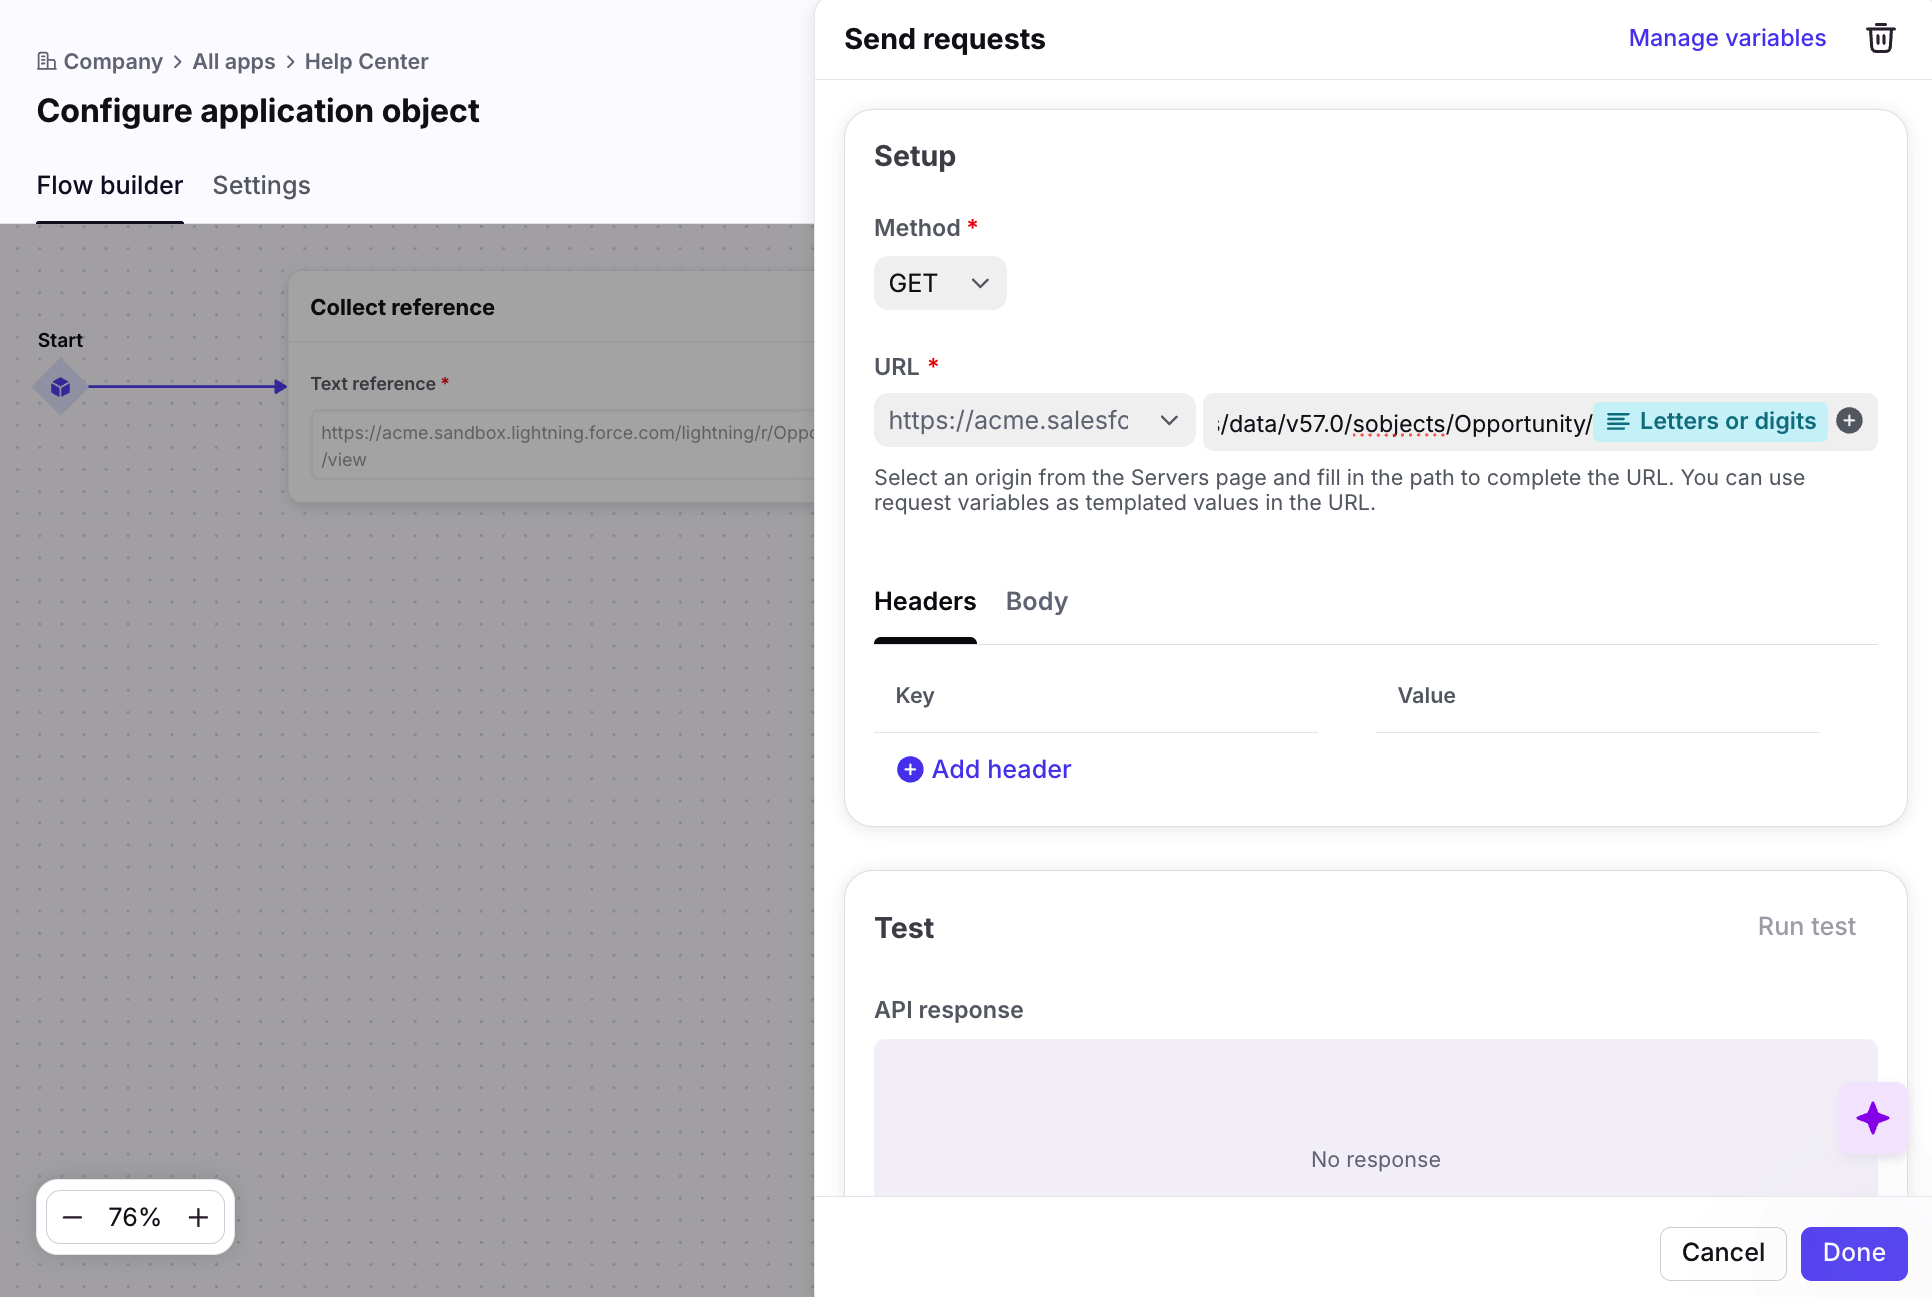Zoom out with the minus icon

click(72, 1217)
